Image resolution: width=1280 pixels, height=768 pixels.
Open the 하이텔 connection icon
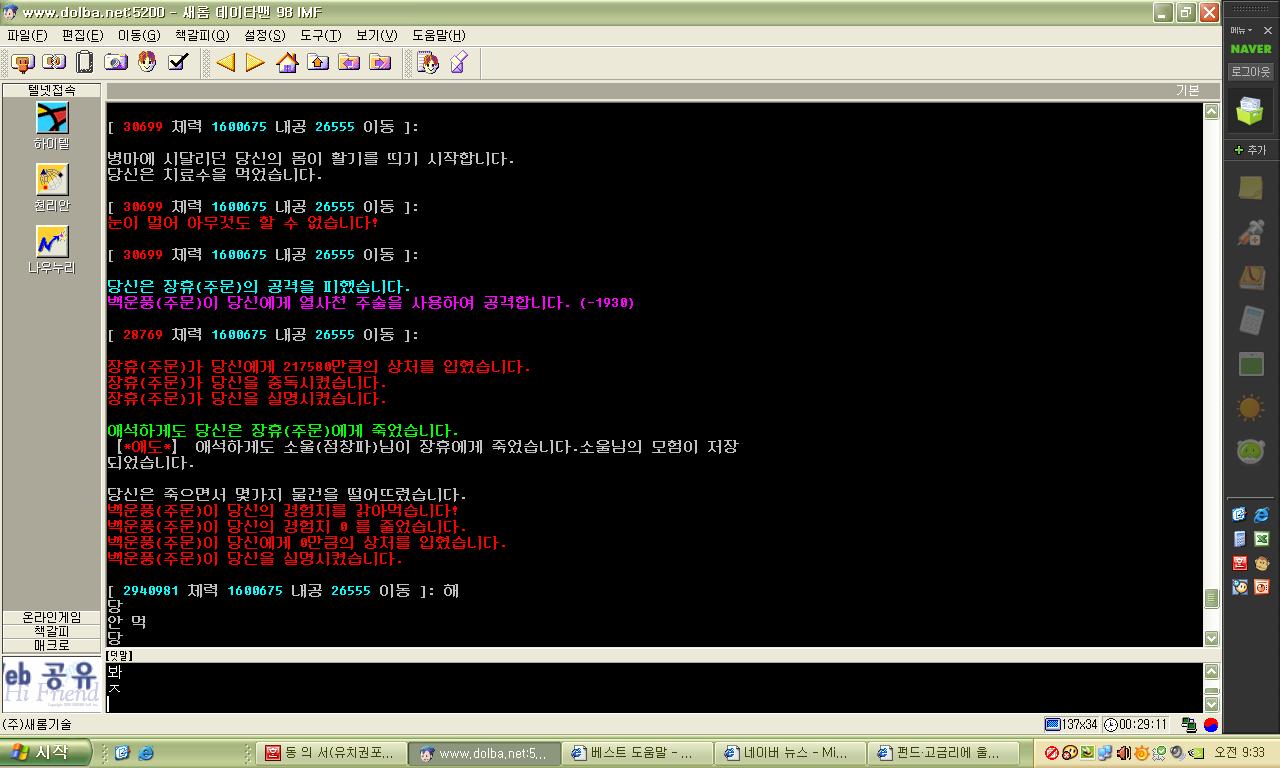pos(52,125)
